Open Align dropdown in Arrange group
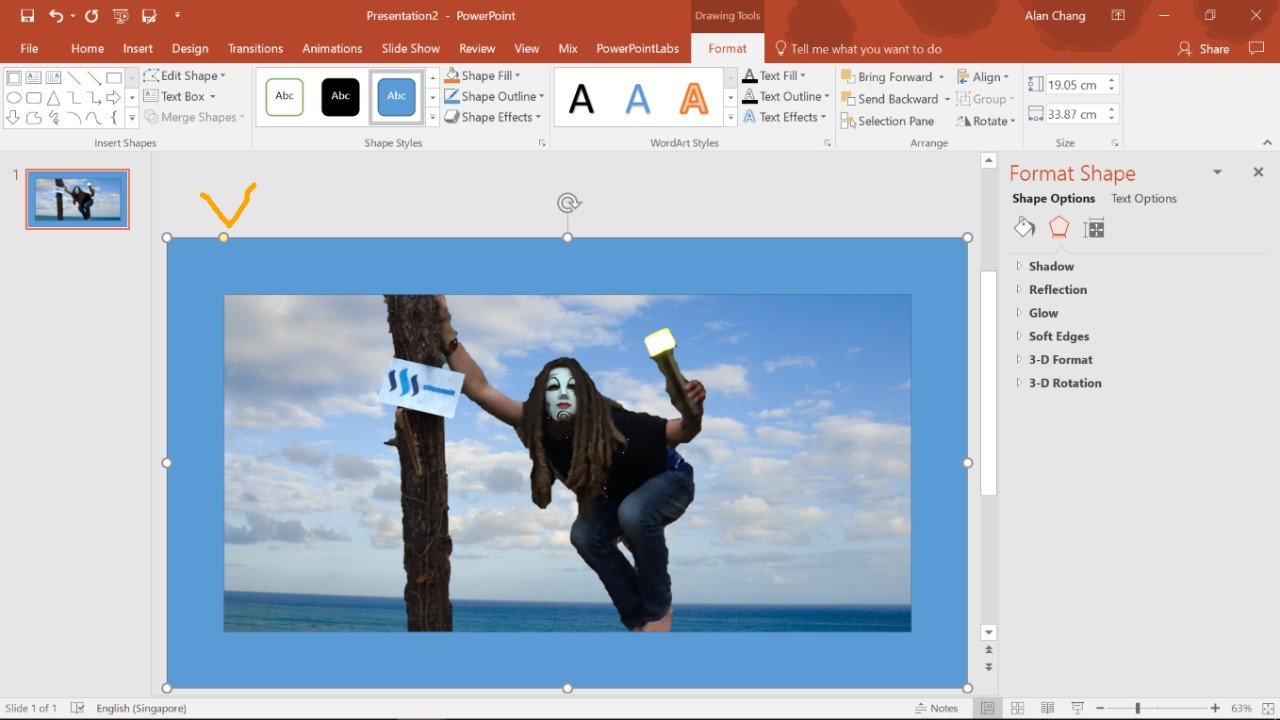Screen dimensions: 1280x720 tap(983, 77)
